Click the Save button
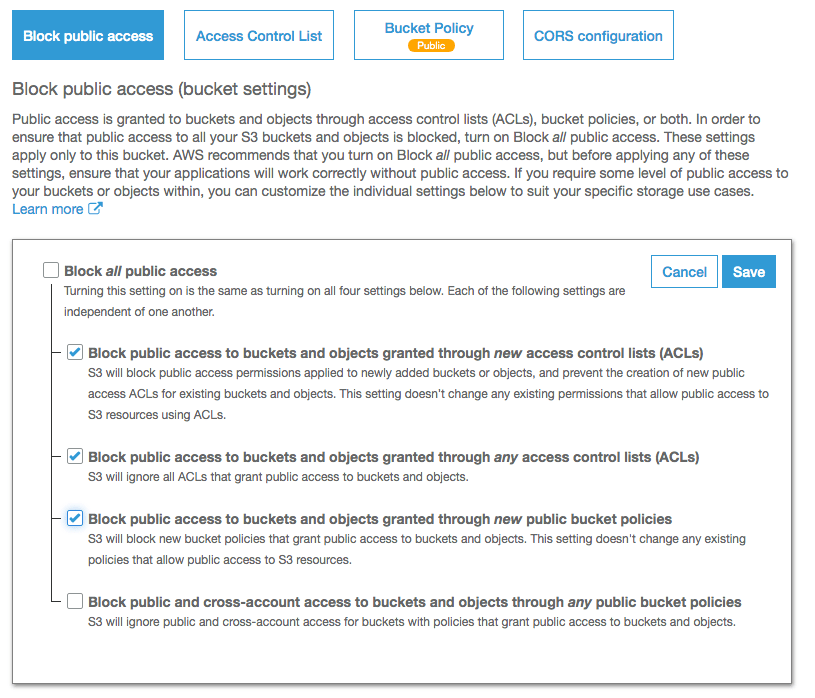The height and width of the screenshot is (698, 815). (748, 271)
